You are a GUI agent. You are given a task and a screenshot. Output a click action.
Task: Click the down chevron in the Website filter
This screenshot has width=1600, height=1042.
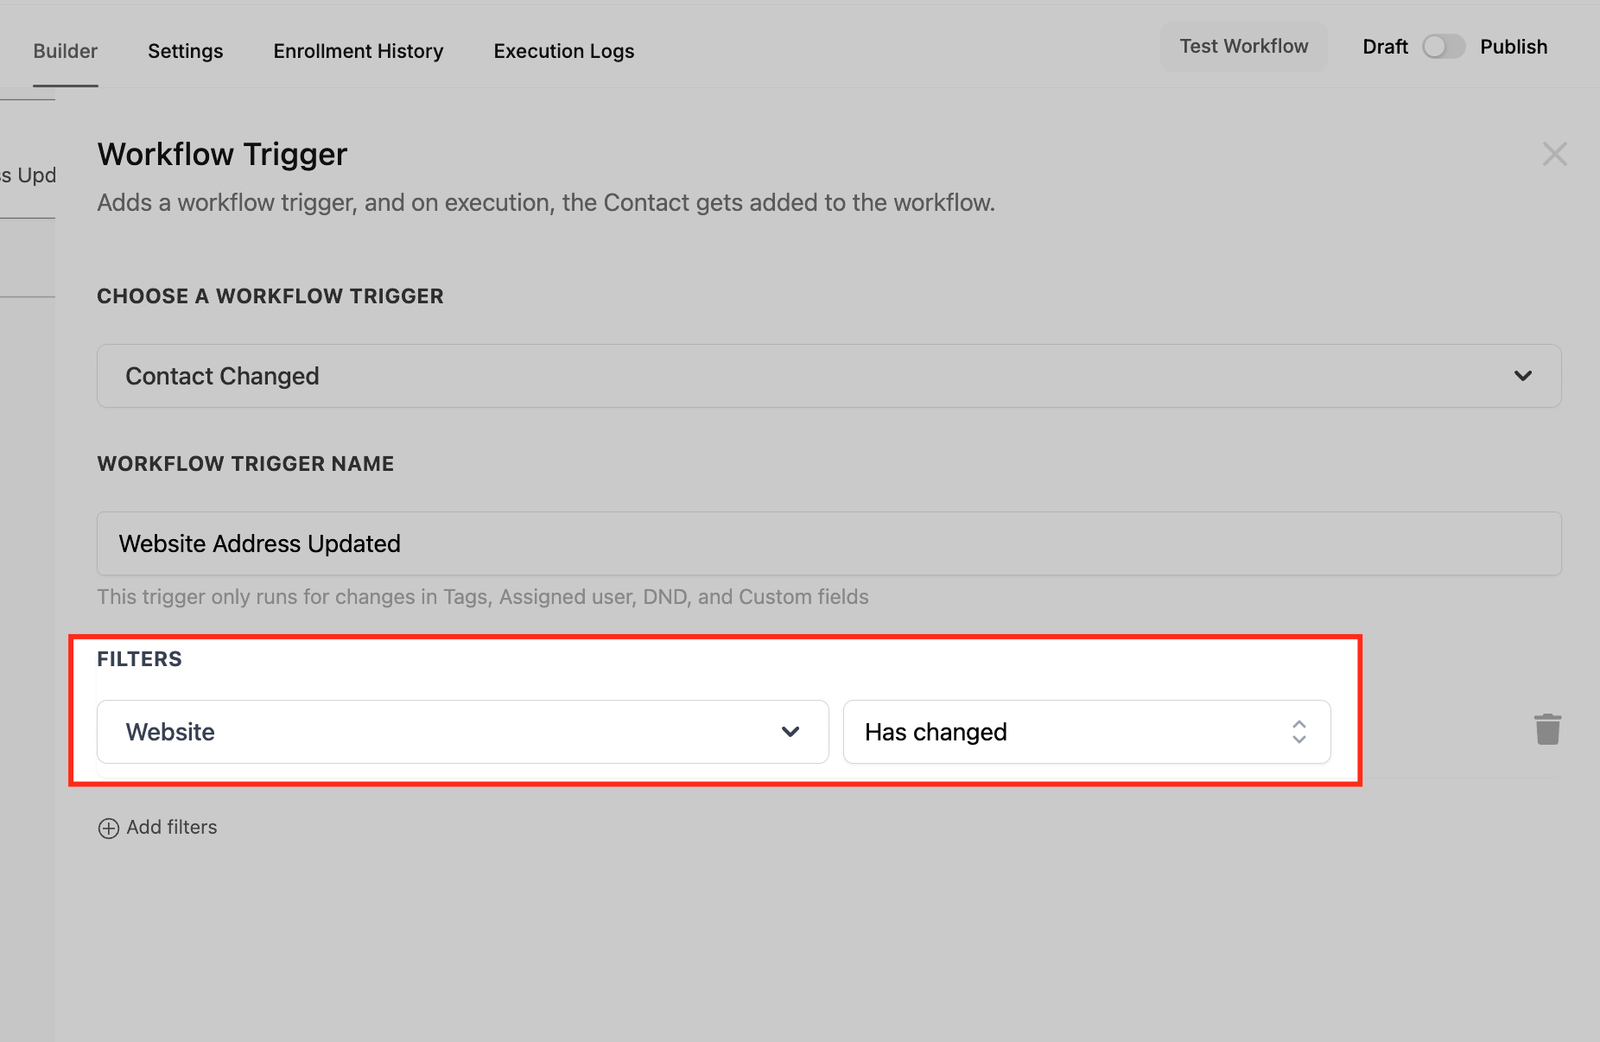[x=790, y=732]
